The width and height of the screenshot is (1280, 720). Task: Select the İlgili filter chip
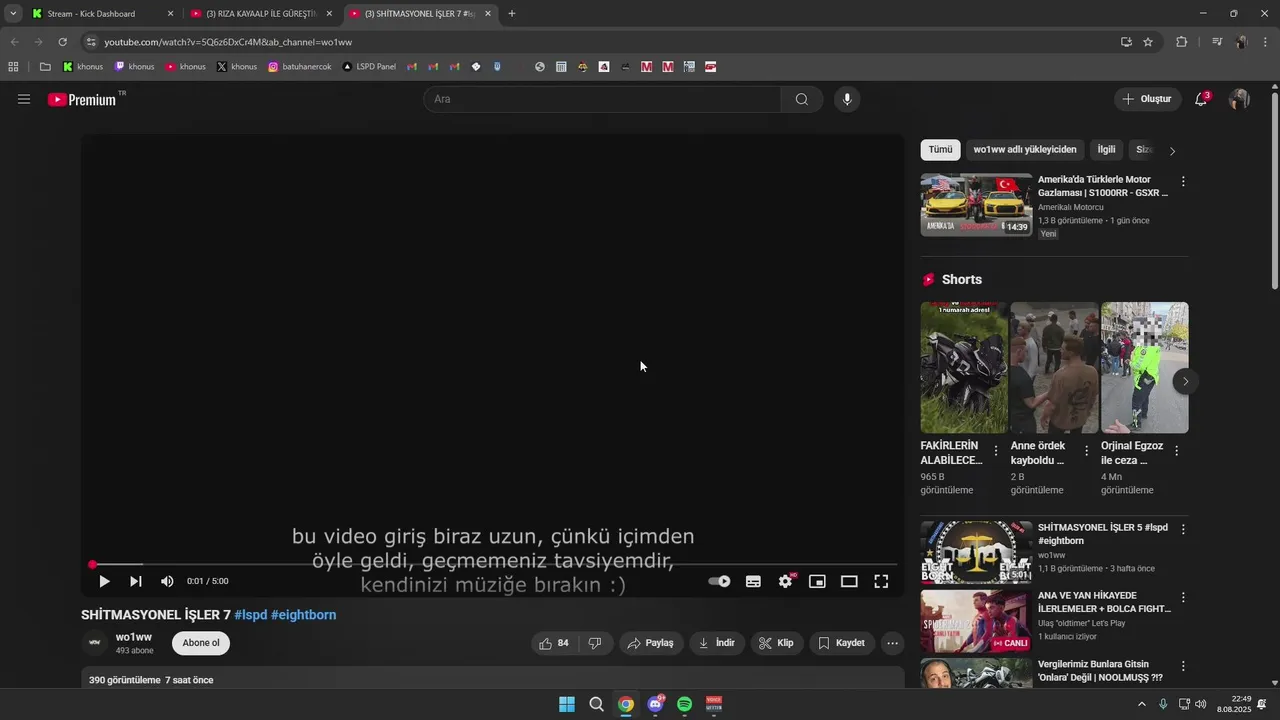1106,150
